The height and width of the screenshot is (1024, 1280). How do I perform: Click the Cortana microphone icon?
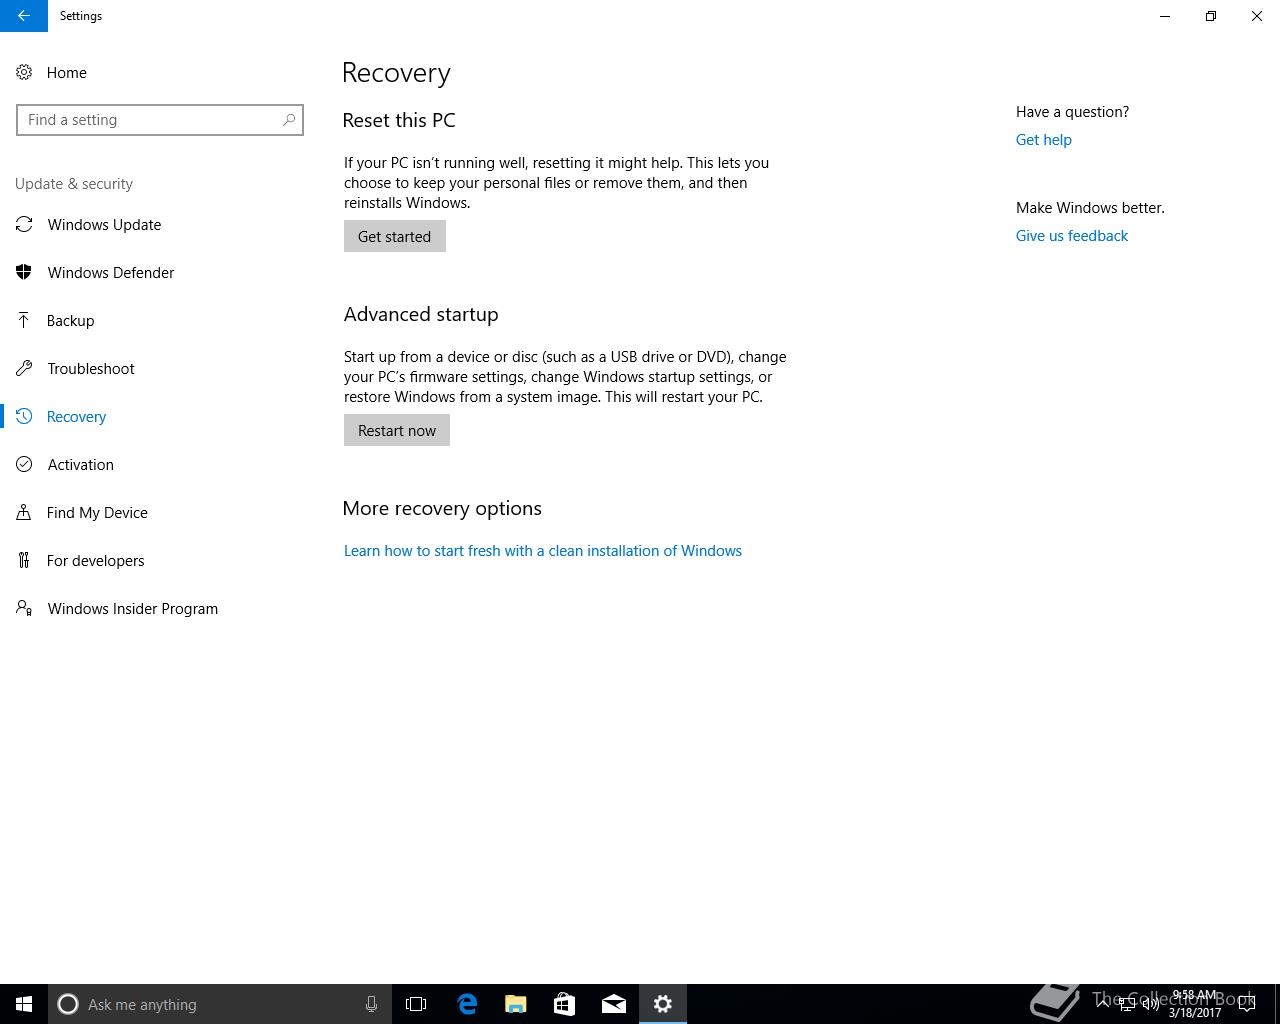[371, 1004]
